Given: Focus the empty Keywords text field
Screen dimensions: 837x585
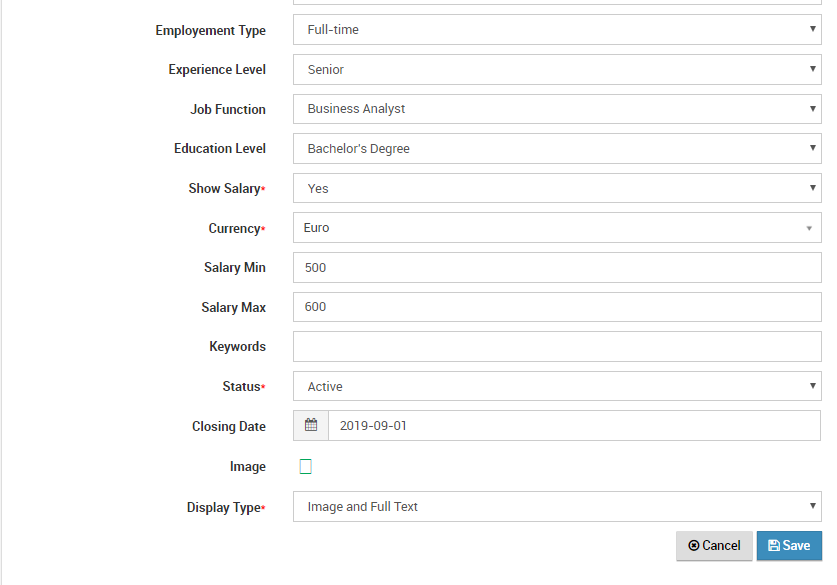Looking at the screenshot, I should click(557, 346).
